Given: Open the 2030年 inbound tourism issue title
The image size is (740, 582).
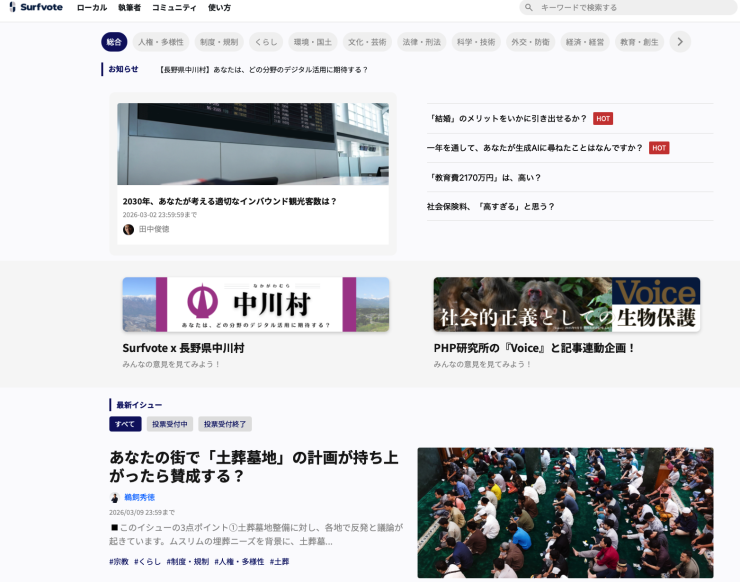Looking at the screenshot, I should [229, 201].
